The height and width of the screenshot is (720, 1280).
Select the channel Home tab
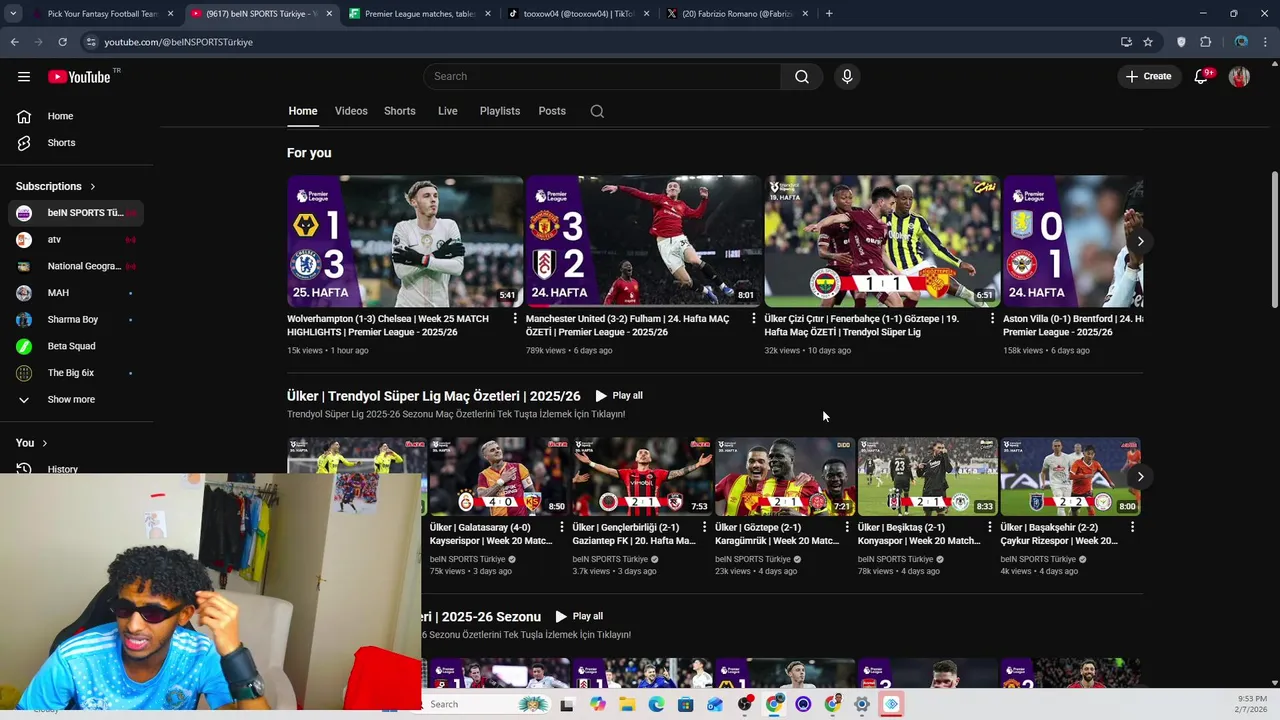tap(303, 111)
